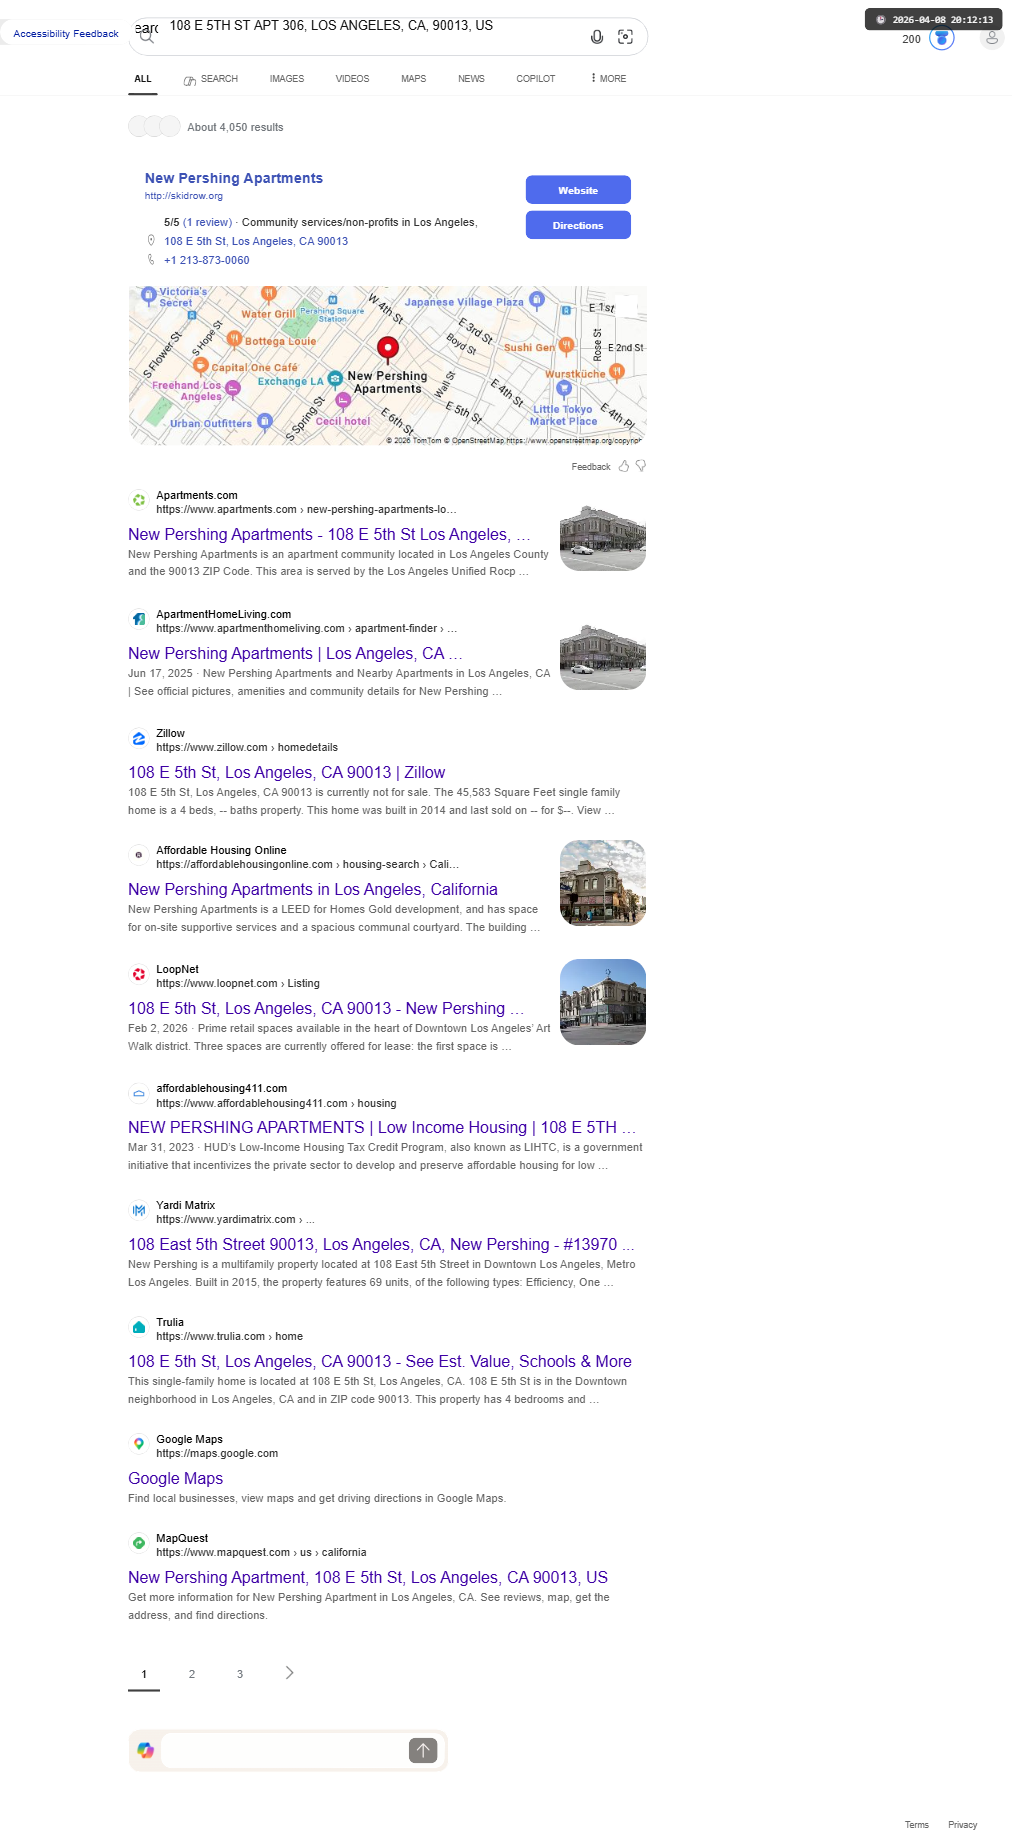1012x1842 pixels.
Task: Click next page chevron arrow
Action: click(x=289, y=1673)
